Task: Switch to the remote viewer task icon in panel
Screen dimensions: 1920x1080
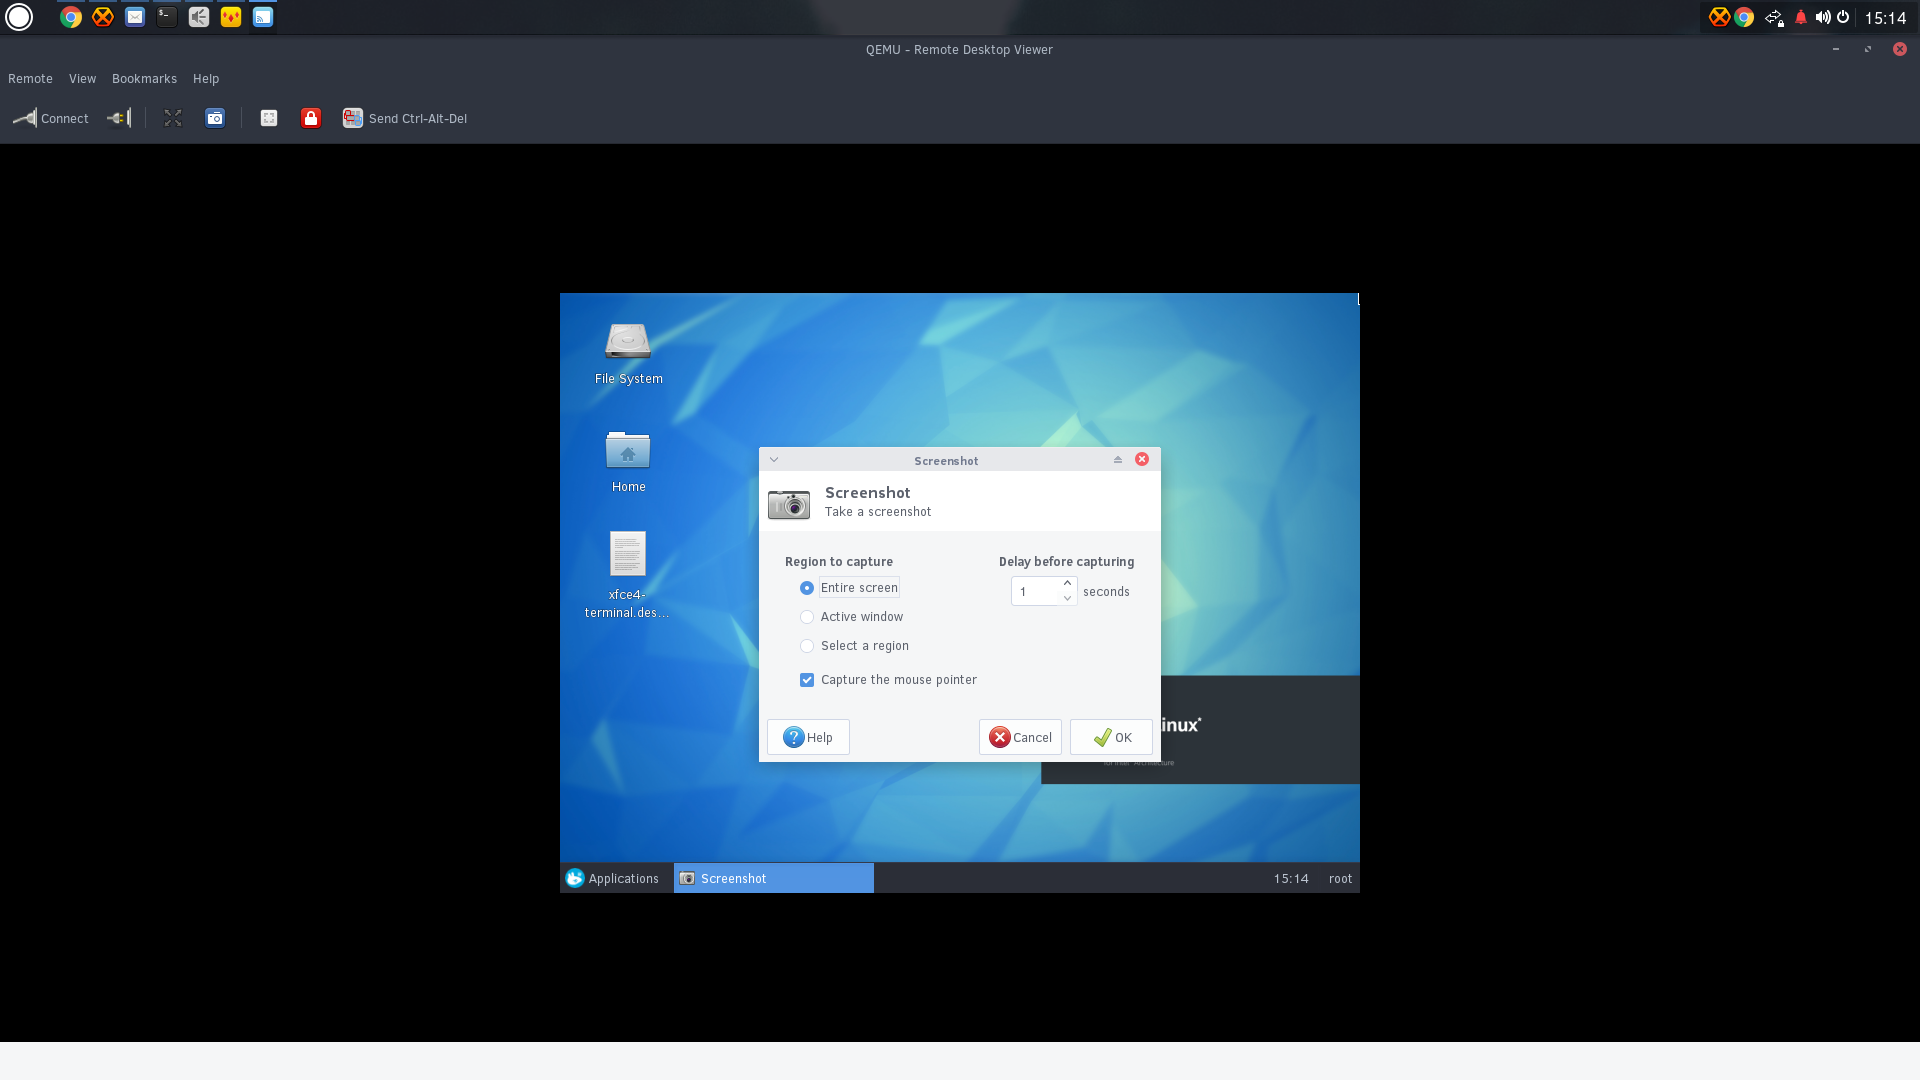Action: (x=263, y=17)
